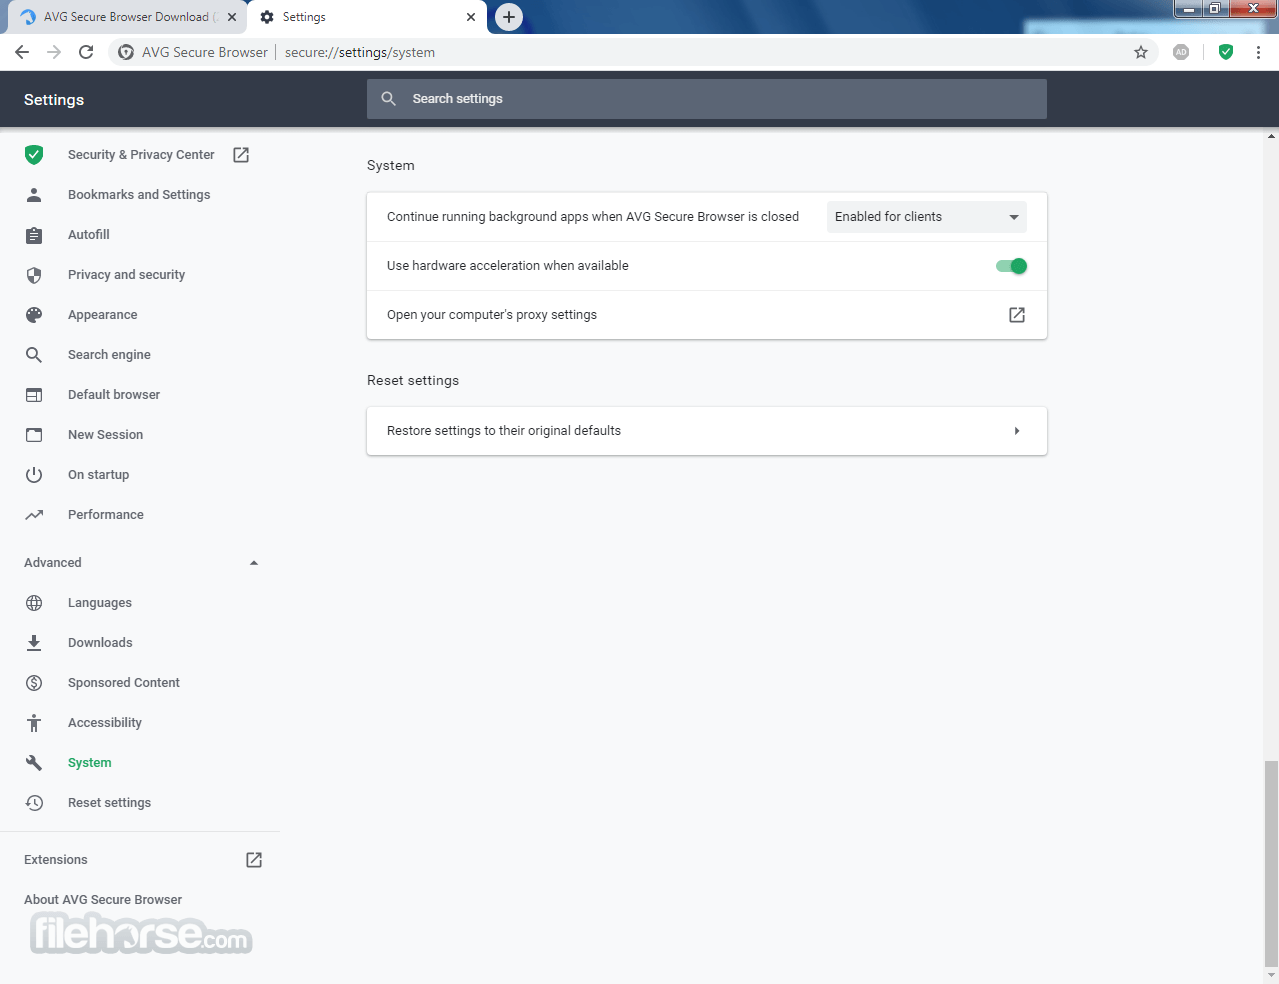Click the Privacy and security shield icon
The width and height of the screenshot is (1279, 984).
34,275
